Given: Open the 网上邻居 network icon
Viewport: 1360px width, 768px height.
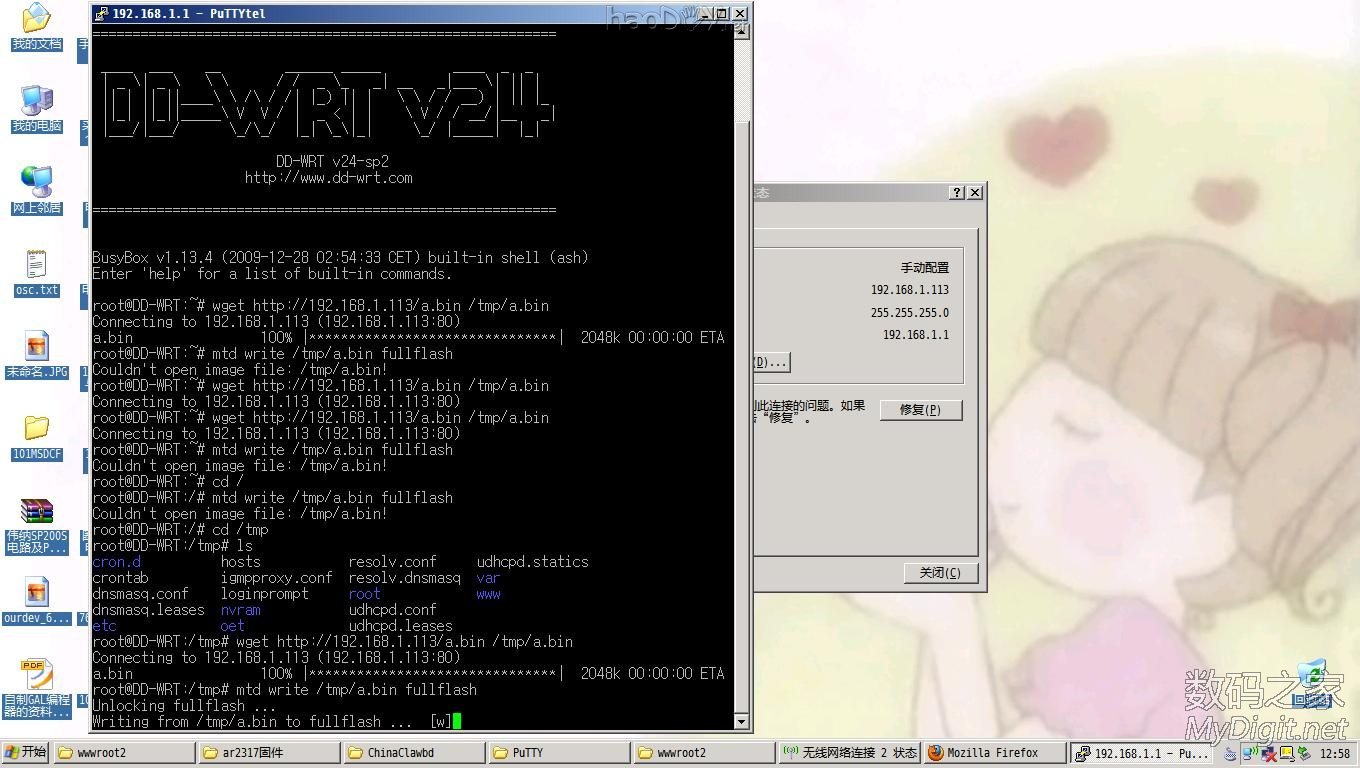Looking at the screenshot, I should pyautogui.click(x=36, y=184).
